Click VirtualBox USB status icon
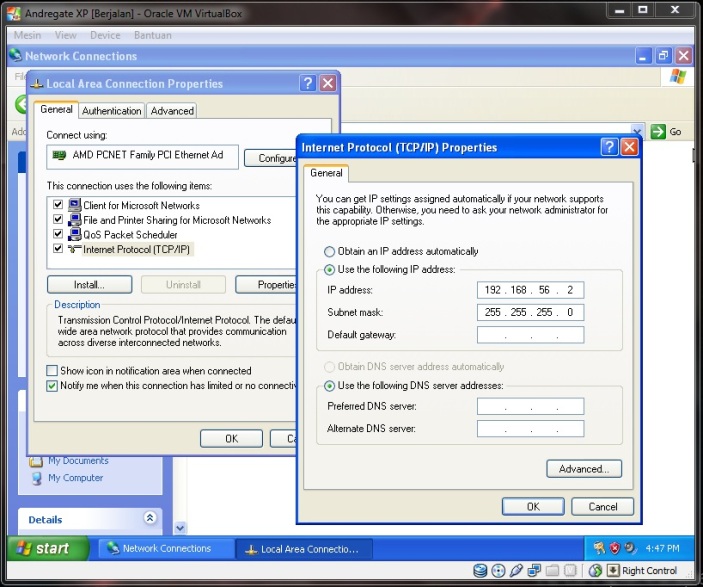Image resolution: width=703 pixels, height=587 pixels. point(516,570)
